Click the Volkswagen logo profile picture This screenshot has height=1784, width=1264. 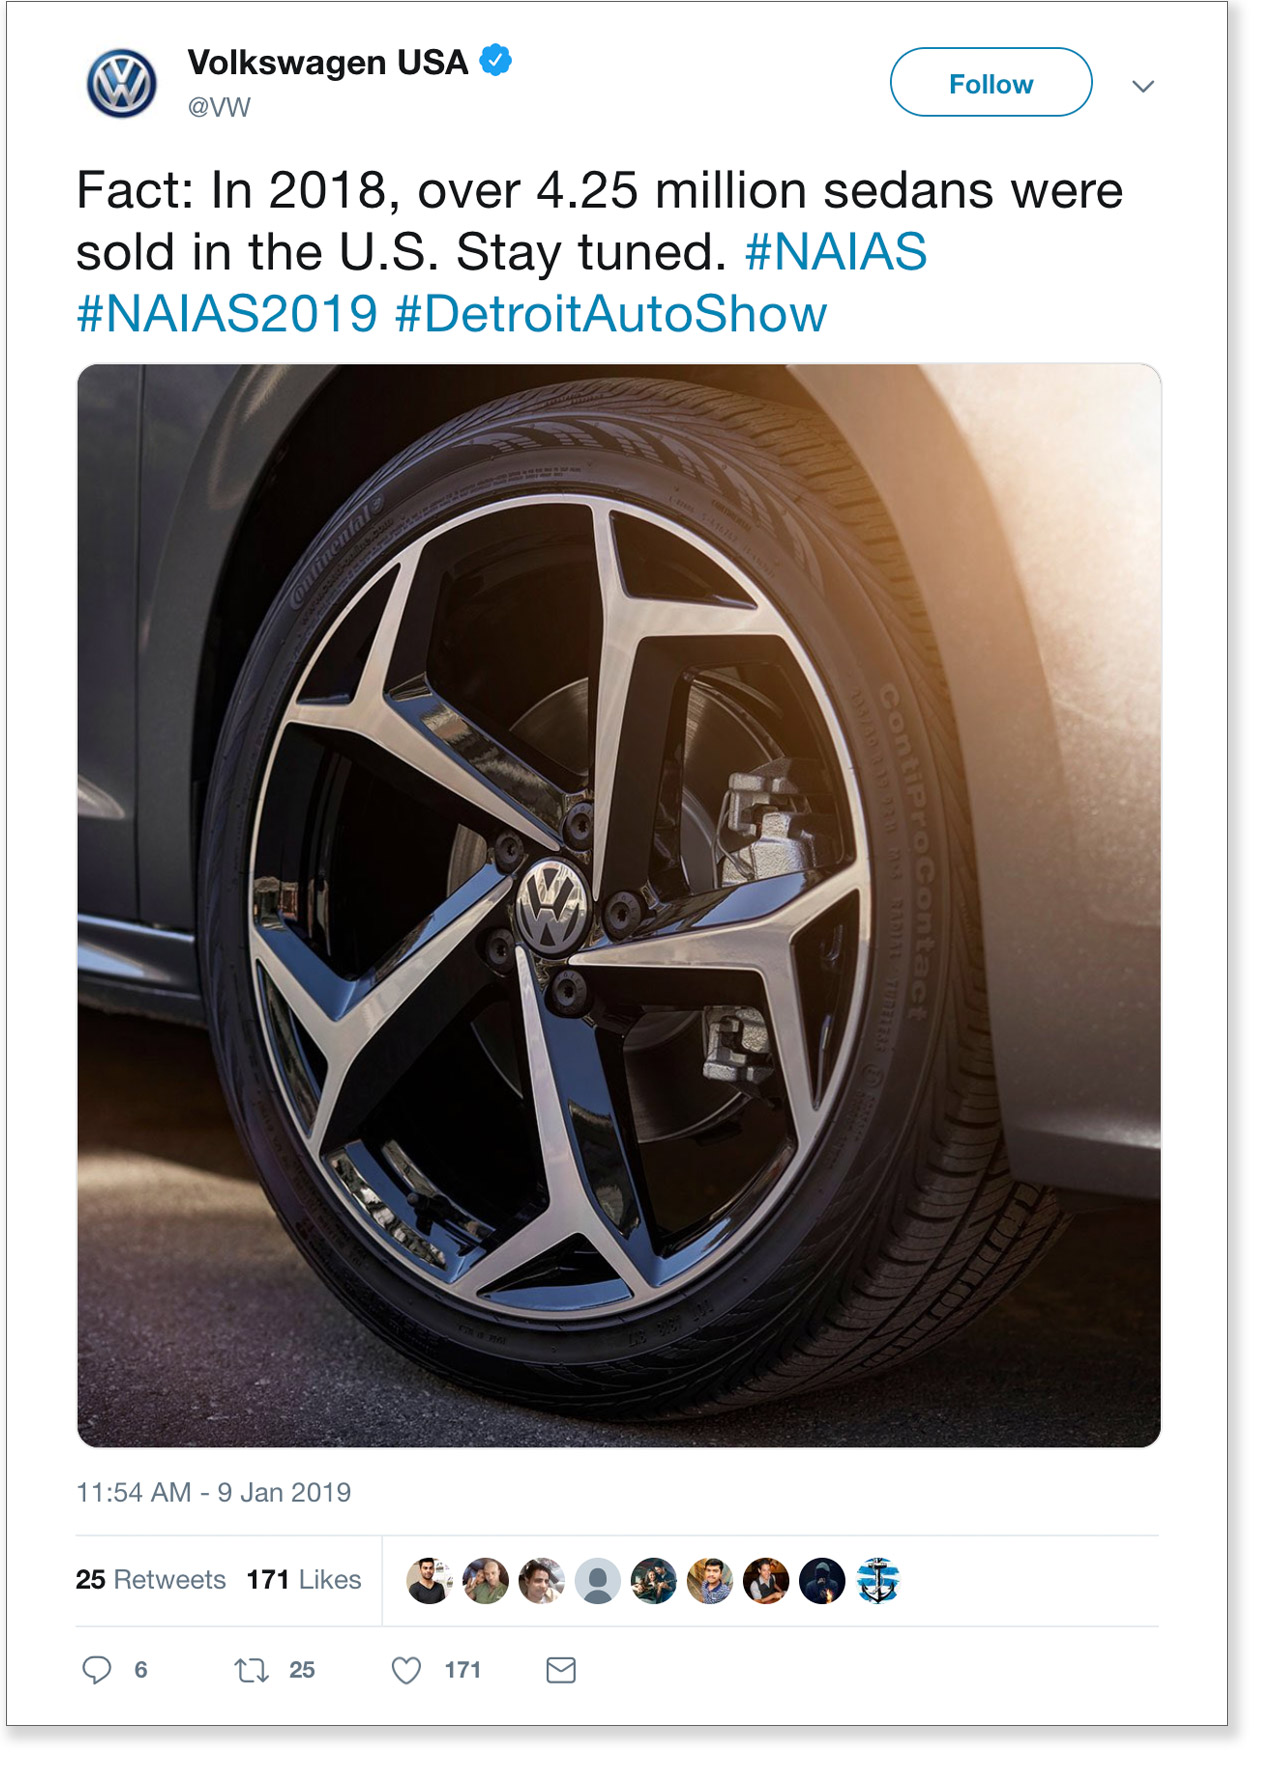[x=122, y=83]
